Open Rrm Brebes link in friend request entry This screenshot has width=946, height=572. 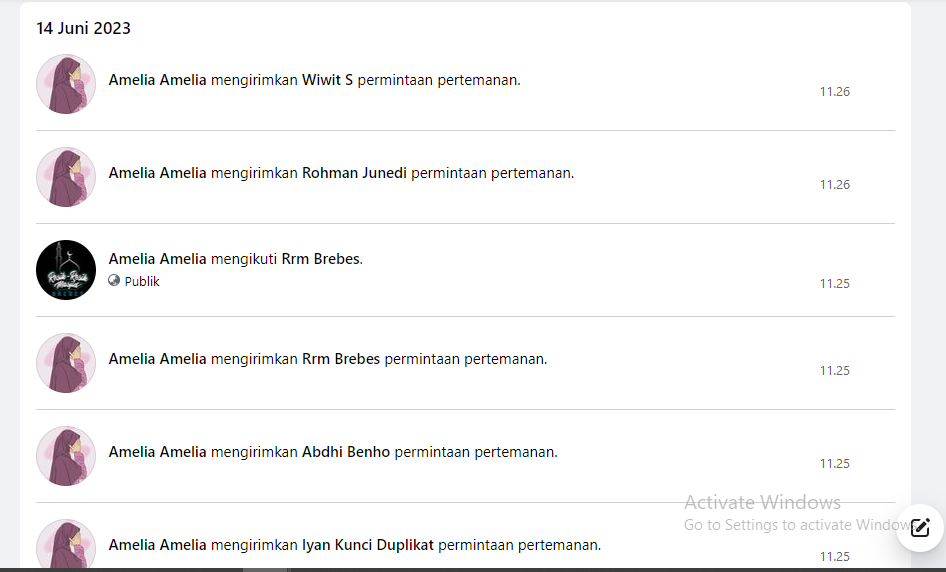pyautogui.click(x=341, y=359)
